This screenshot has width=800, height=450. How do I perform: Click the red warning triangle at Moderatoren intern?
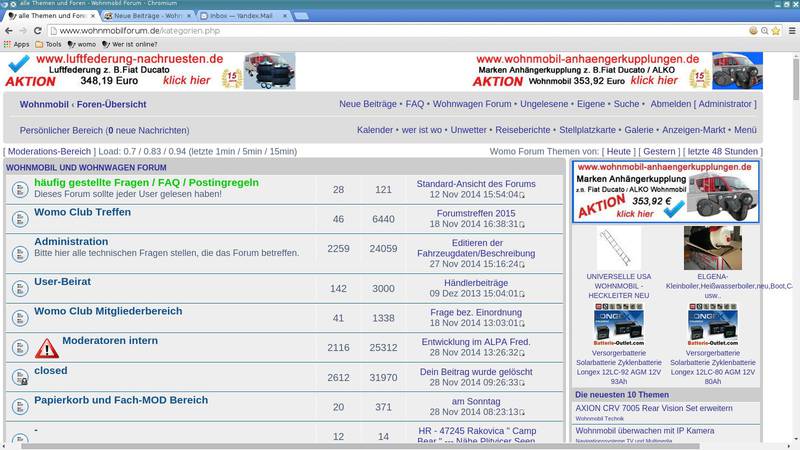46,348
